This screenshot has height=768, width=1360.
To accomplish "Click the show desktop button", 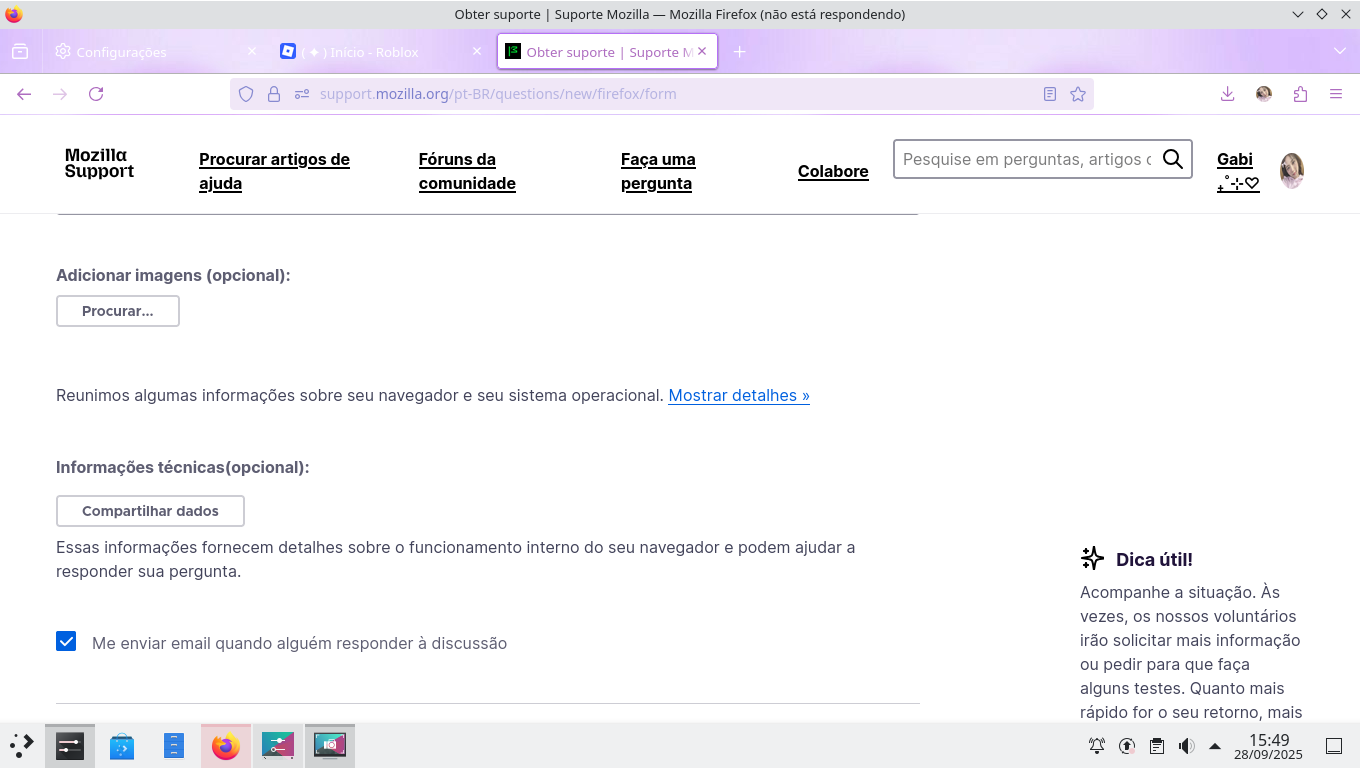I will tap(1333, 746).
